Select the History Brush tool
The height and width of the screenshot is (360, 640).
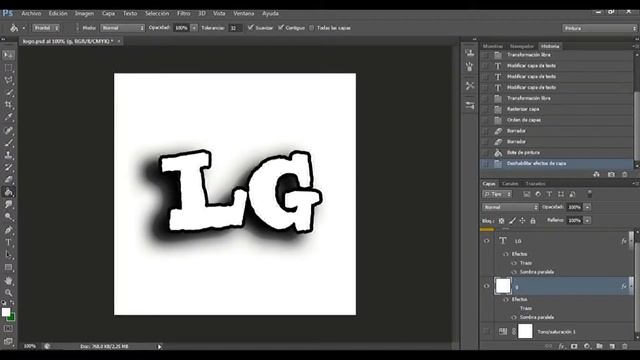[8, 167]
